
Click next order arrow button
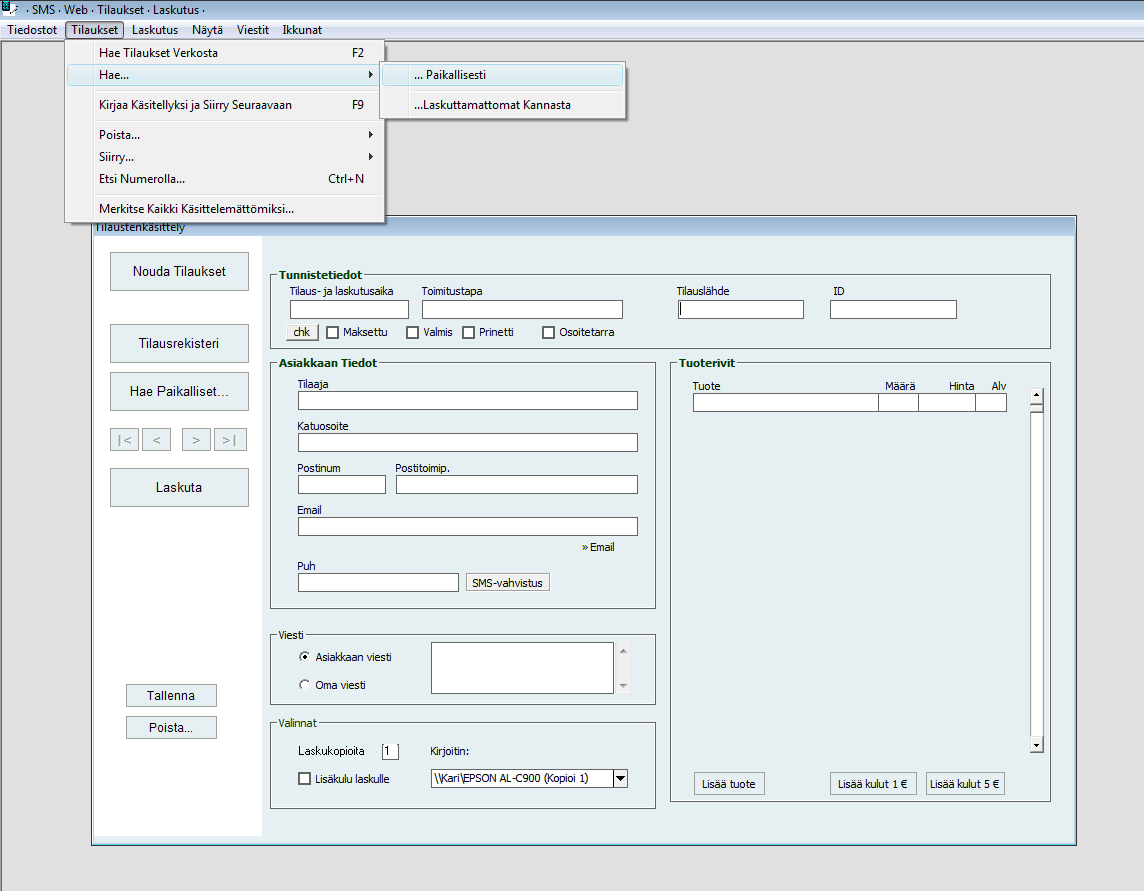[x=196, y=440]
